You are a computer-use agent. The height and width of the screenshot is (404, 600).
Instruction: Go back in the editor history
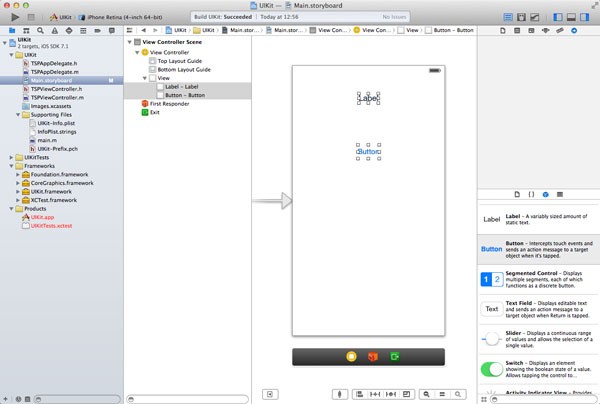pyautogui.click(x=143, y=30)
